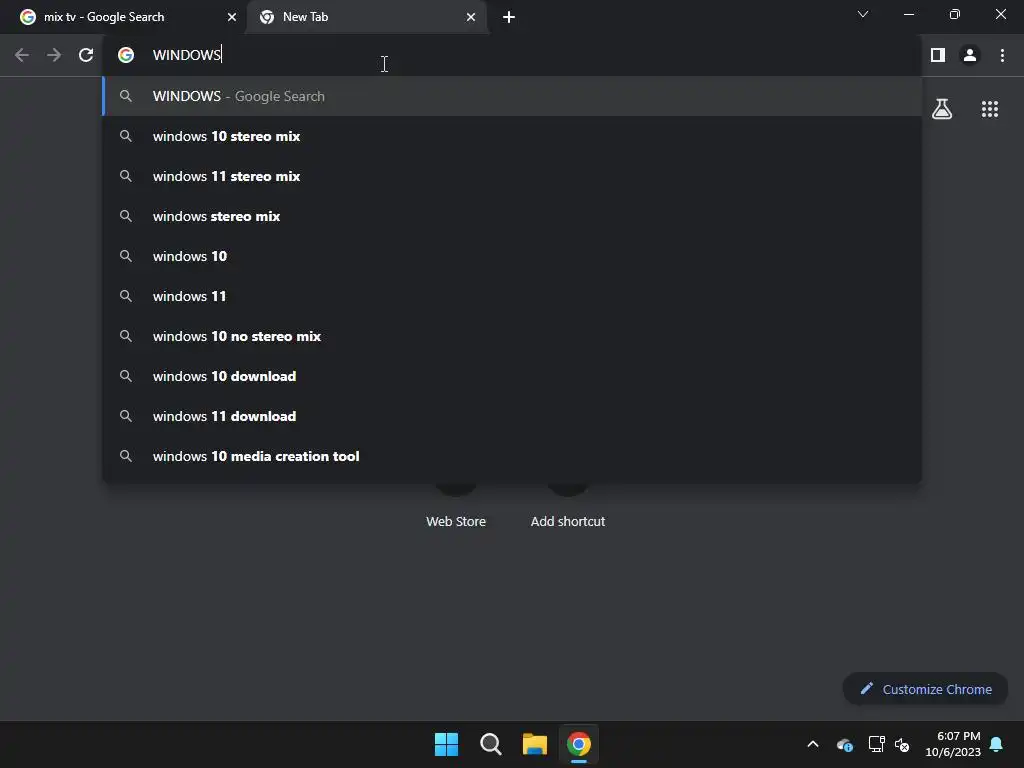Viewport: 1024px width, 768px height.
Task: Click the Chrome icon in the taskbar
Action: (579, 744)
